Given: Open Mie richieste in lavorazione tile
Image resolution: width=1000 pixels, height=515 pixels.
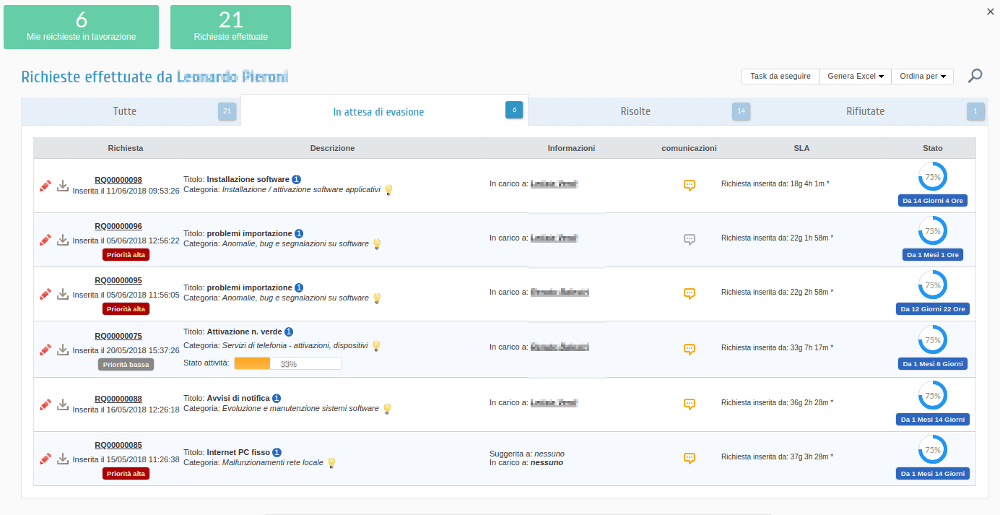Looking at the screenshot, I should (81, 27).
